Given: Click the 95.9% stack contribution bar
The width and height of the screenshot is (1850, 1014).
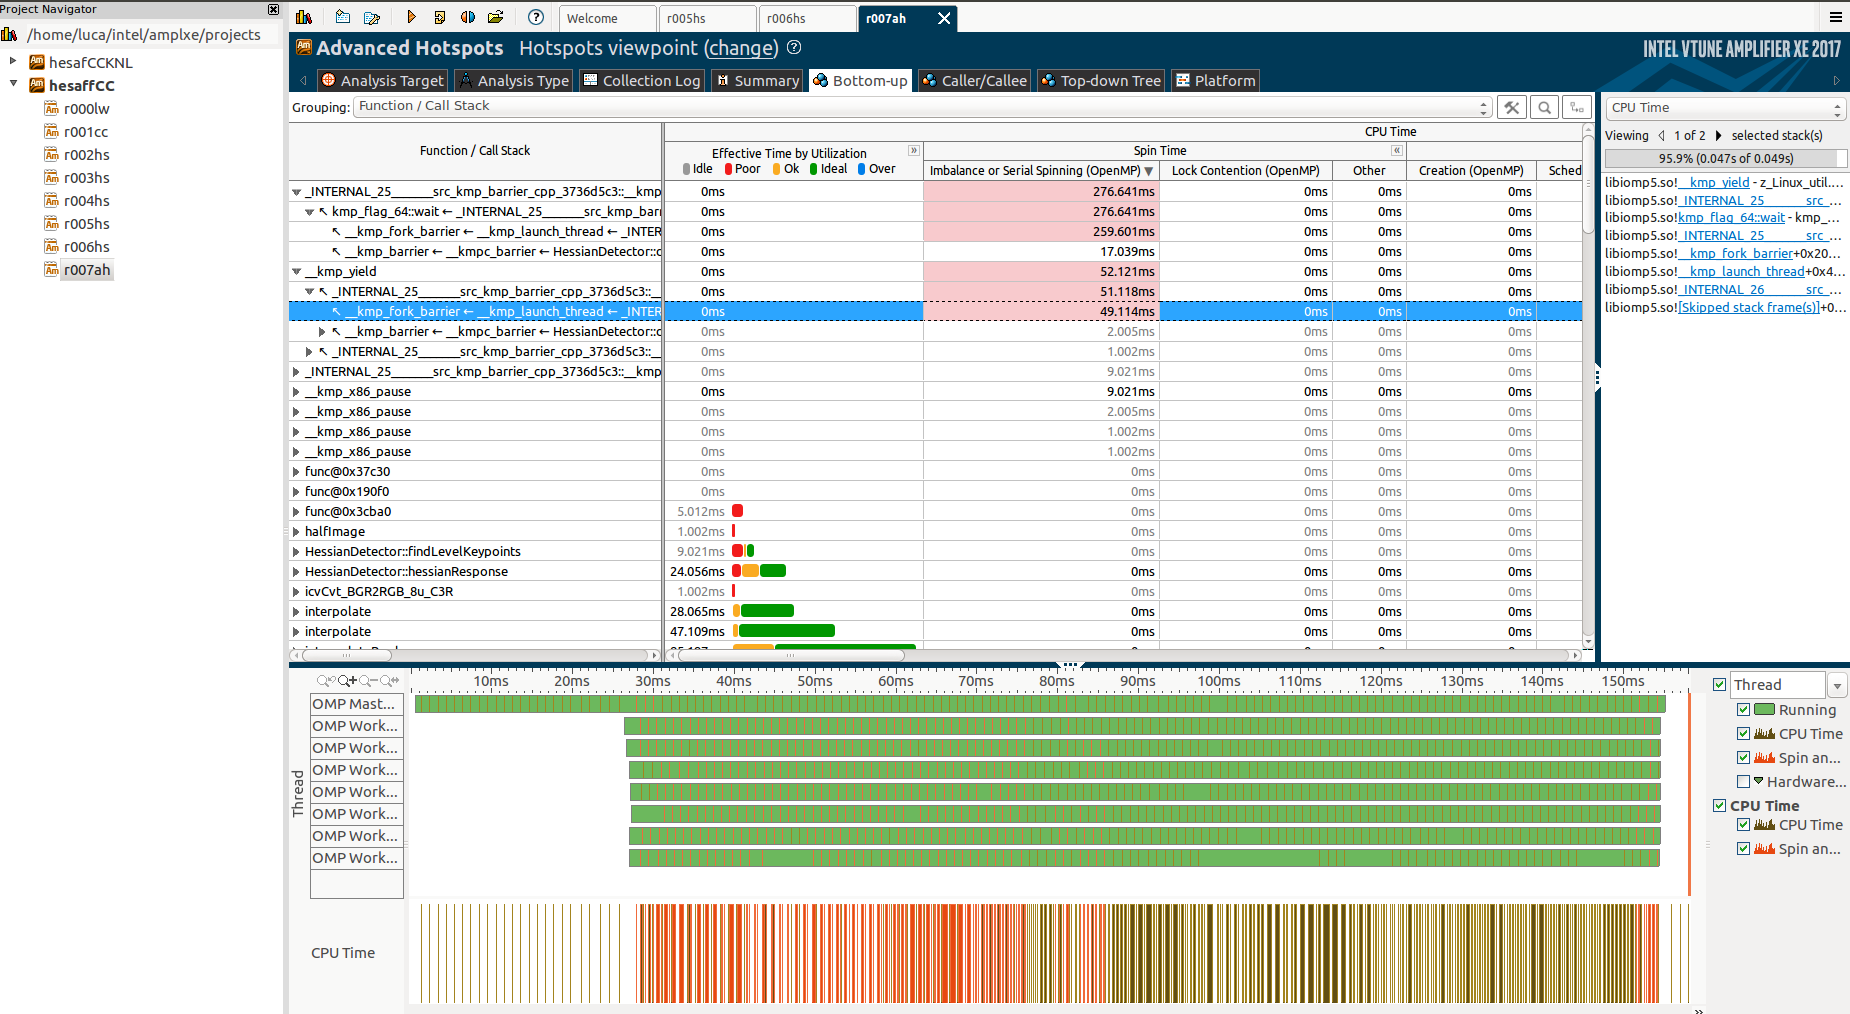Looking at the screenshot, I should coord(1726,158).
